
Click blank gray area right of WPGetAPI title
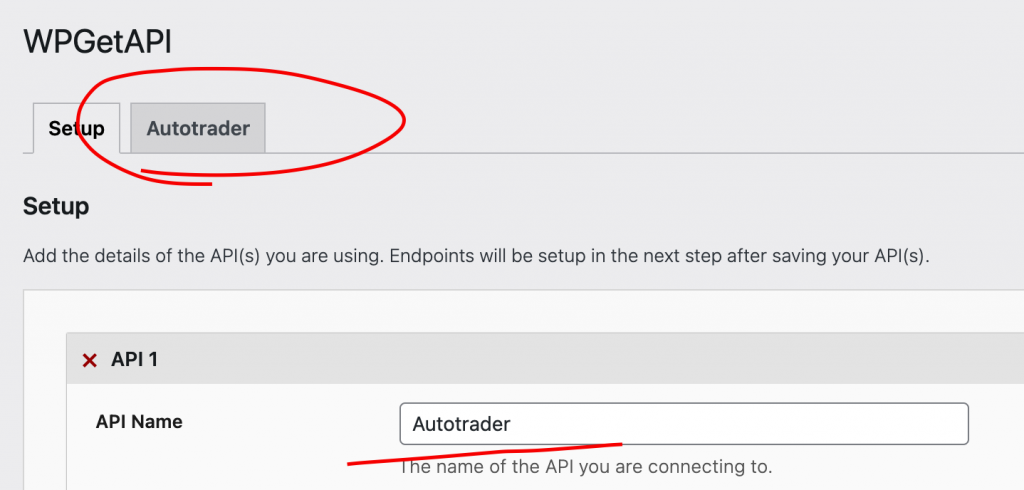coord(588,41)
